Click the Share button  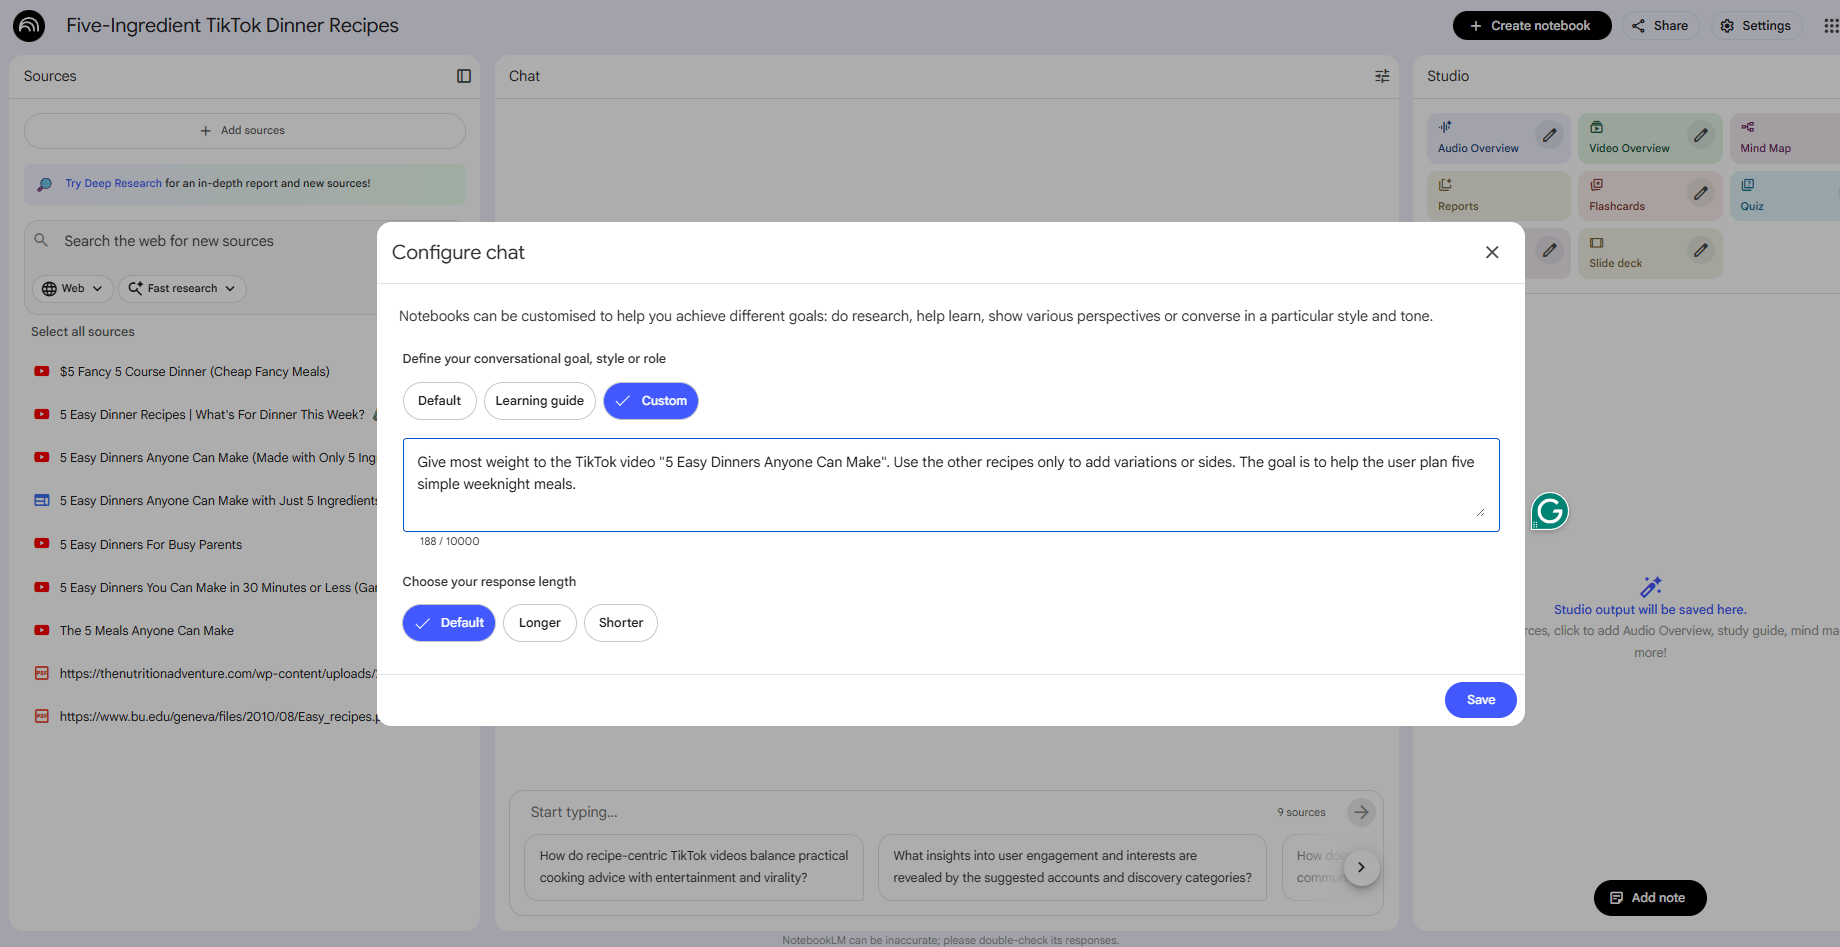pyautogui.click(x=1661, y=26)
